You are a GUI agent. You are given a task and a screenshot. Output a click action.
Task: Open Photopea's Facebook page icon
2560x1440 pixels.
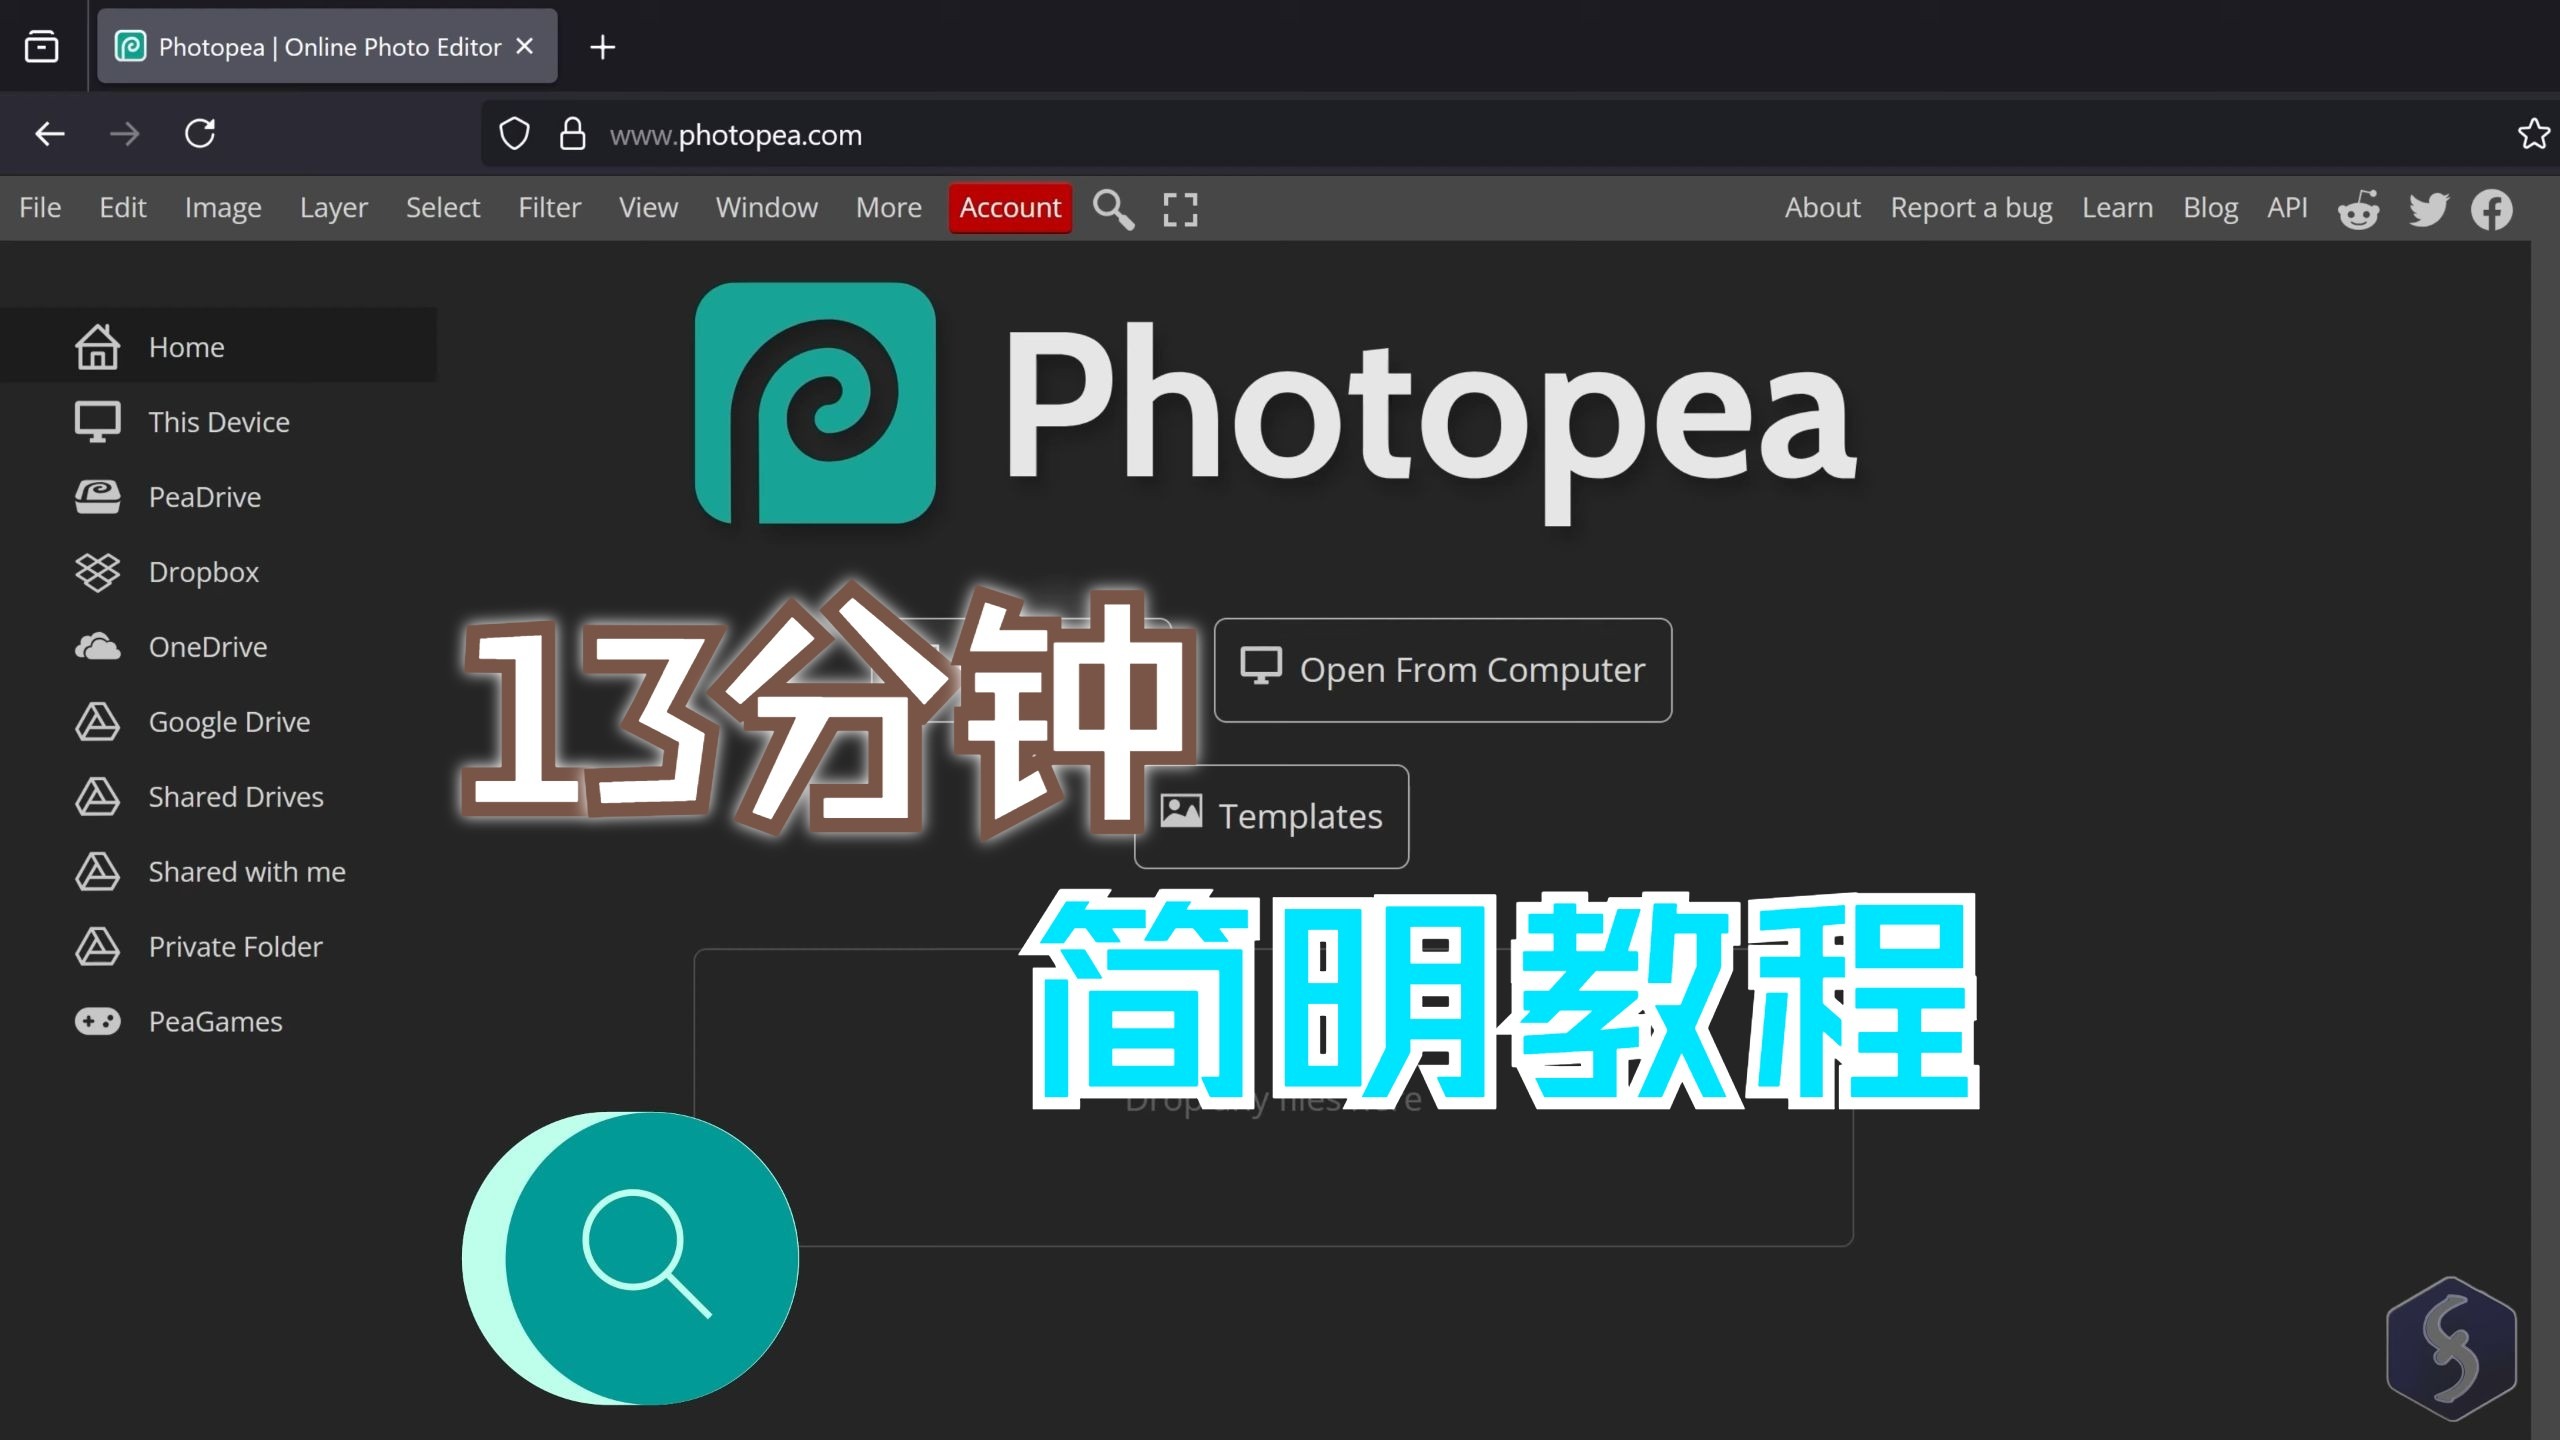click(2492, 209)
